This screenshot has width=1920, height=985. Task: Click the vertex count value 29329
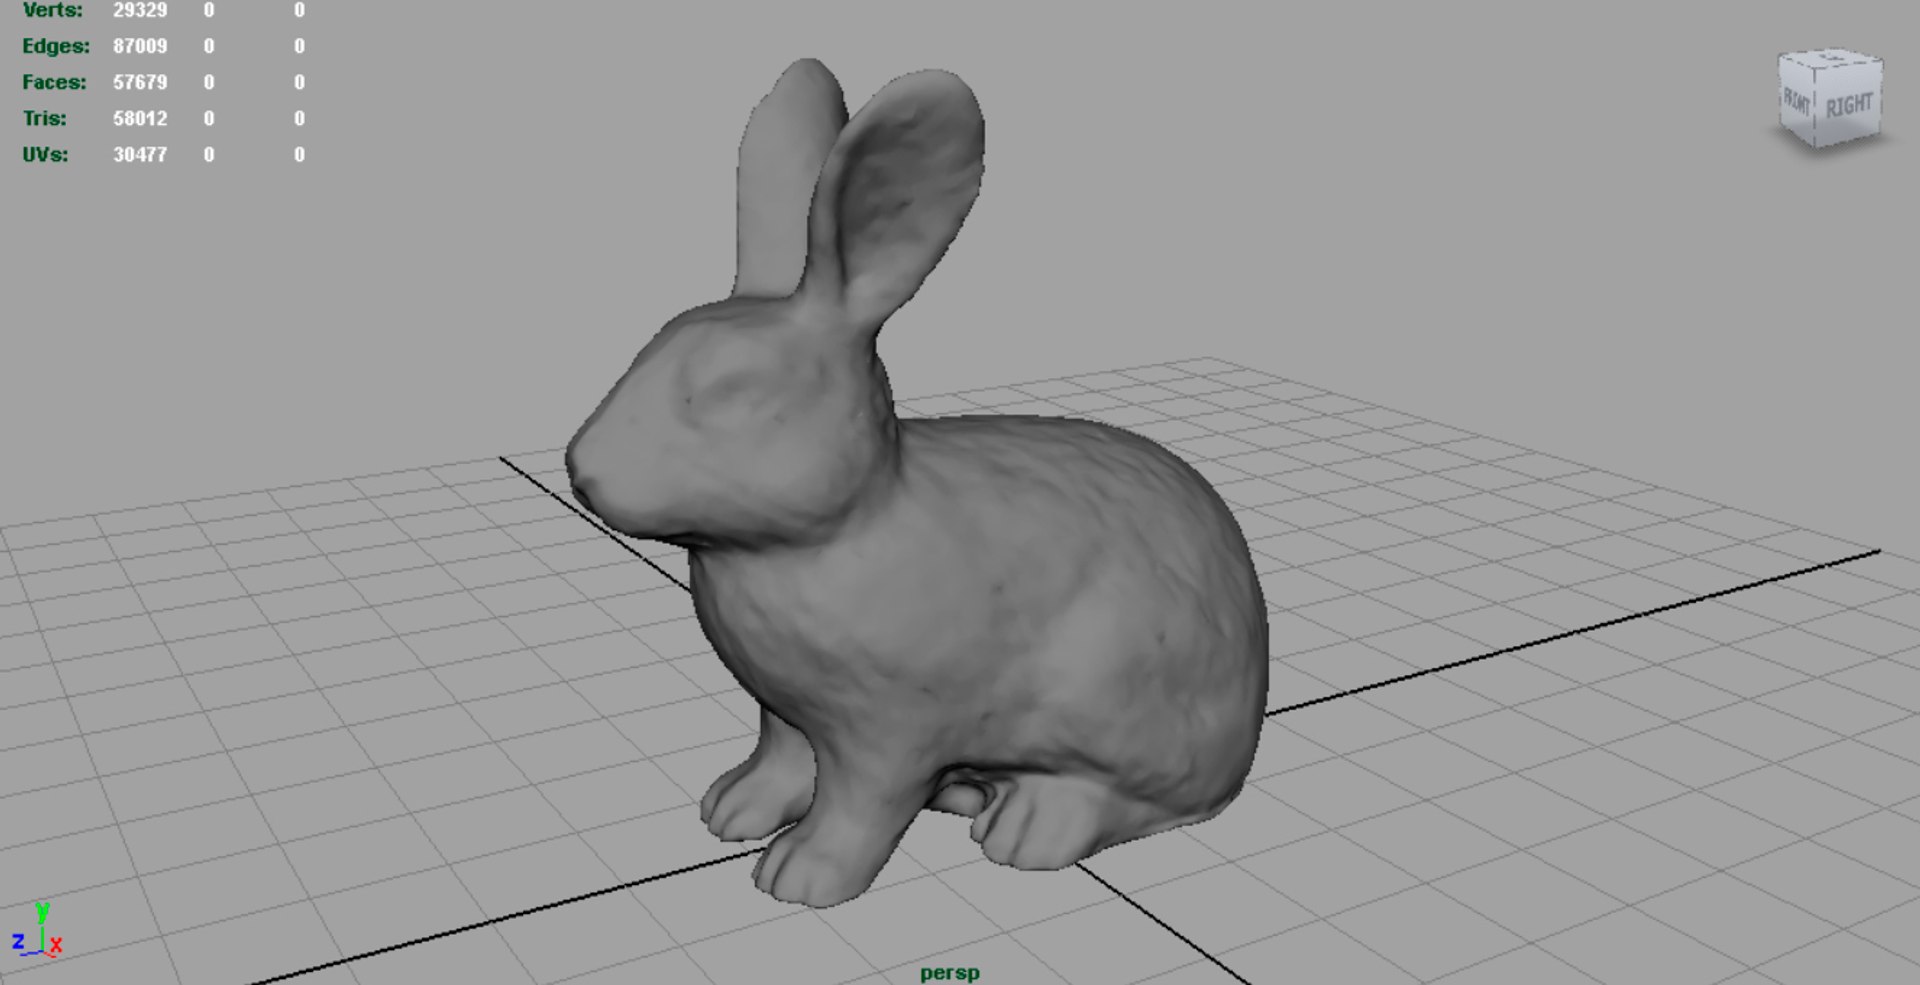[140, 10]
